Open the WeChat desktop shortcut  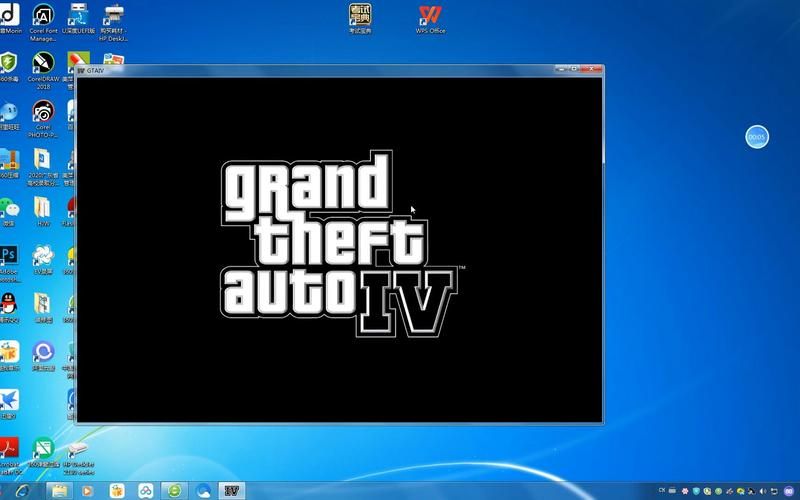click(x=9, y=211)
